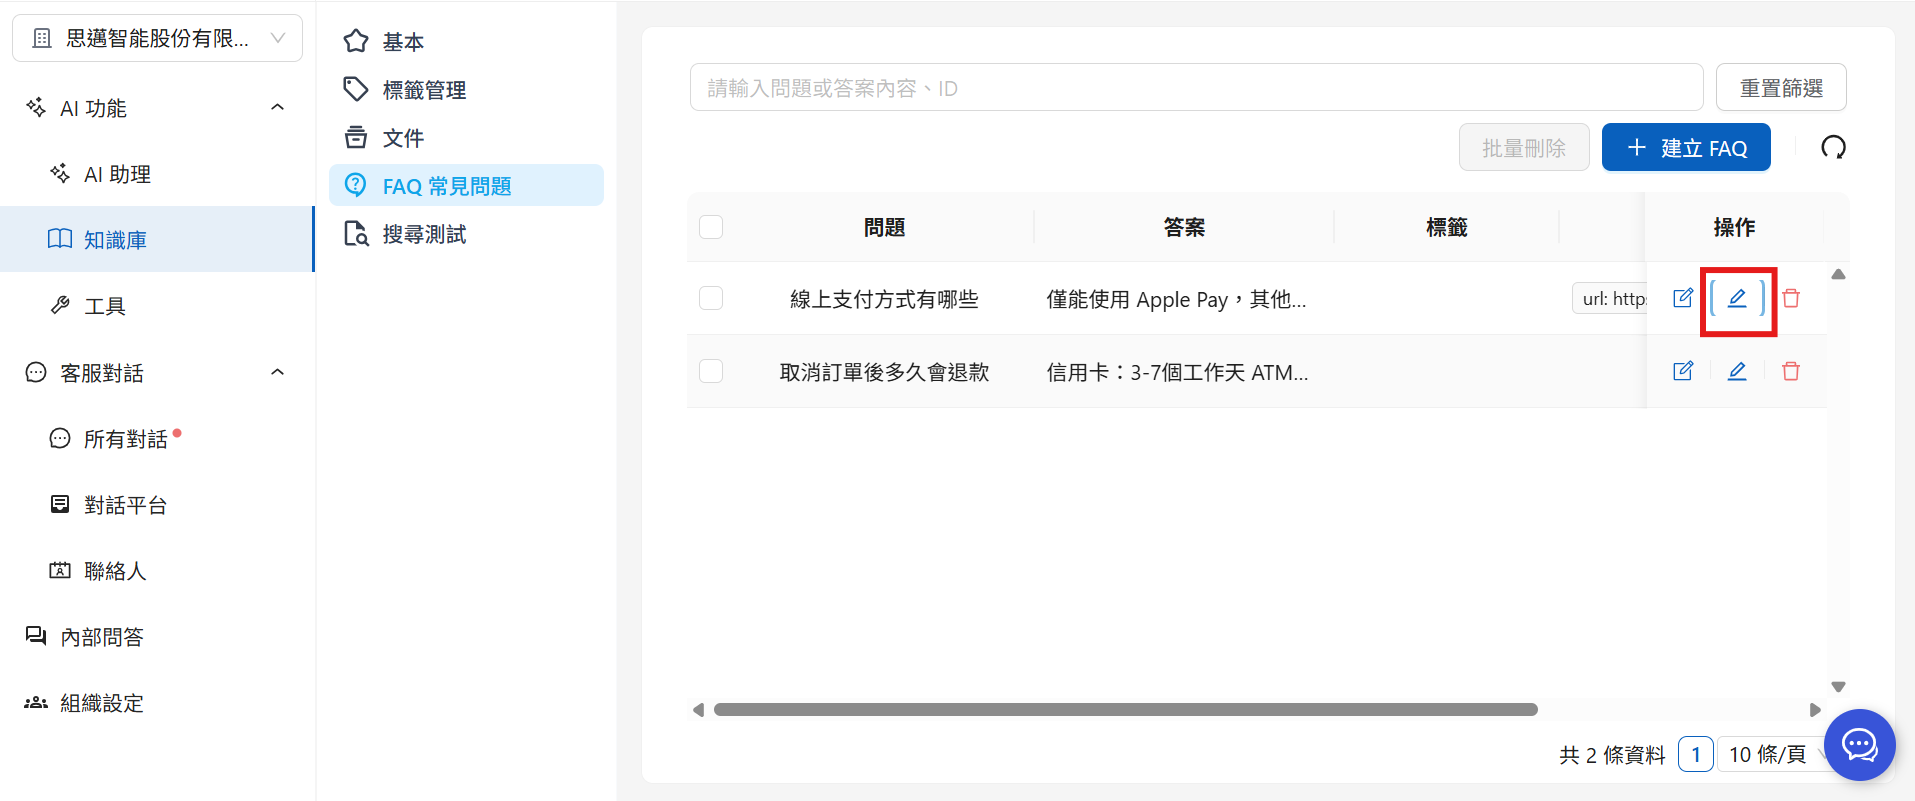Click the trash icon for 線上支付方式有哪些

point(1790,298)
